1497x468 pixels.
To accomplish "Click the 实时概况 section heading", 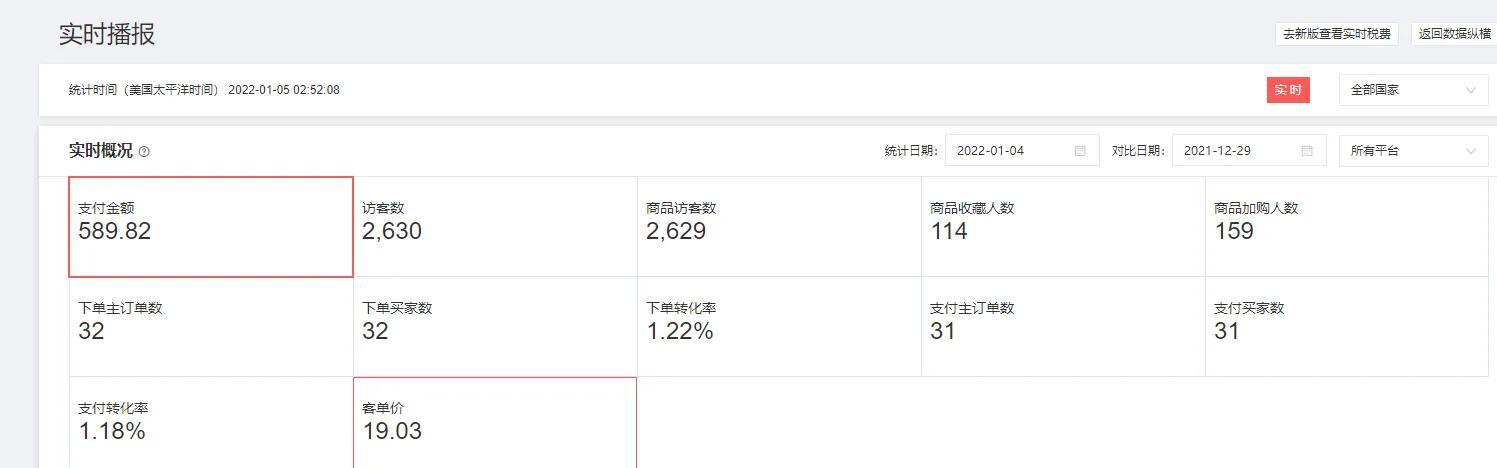I will coord(100,151).
